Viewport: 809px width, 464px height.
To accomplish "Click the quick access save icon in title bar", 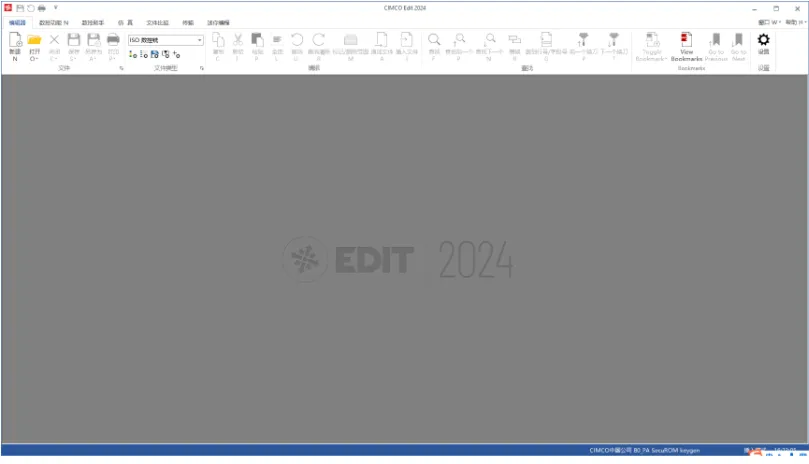I will (x=20, y=8).
